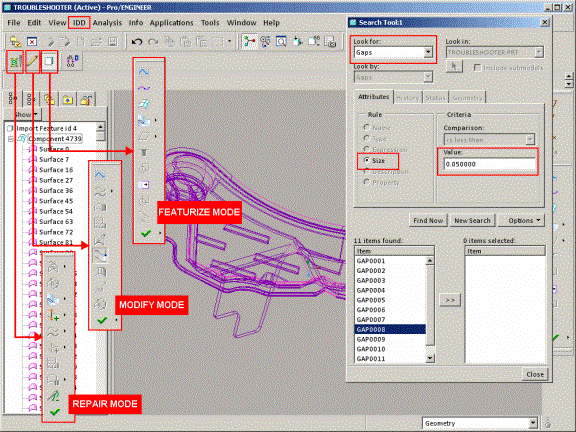This screenshot has height=432, width=576.
Task: Click the >> transfer button
Action: tap(450, 300)
